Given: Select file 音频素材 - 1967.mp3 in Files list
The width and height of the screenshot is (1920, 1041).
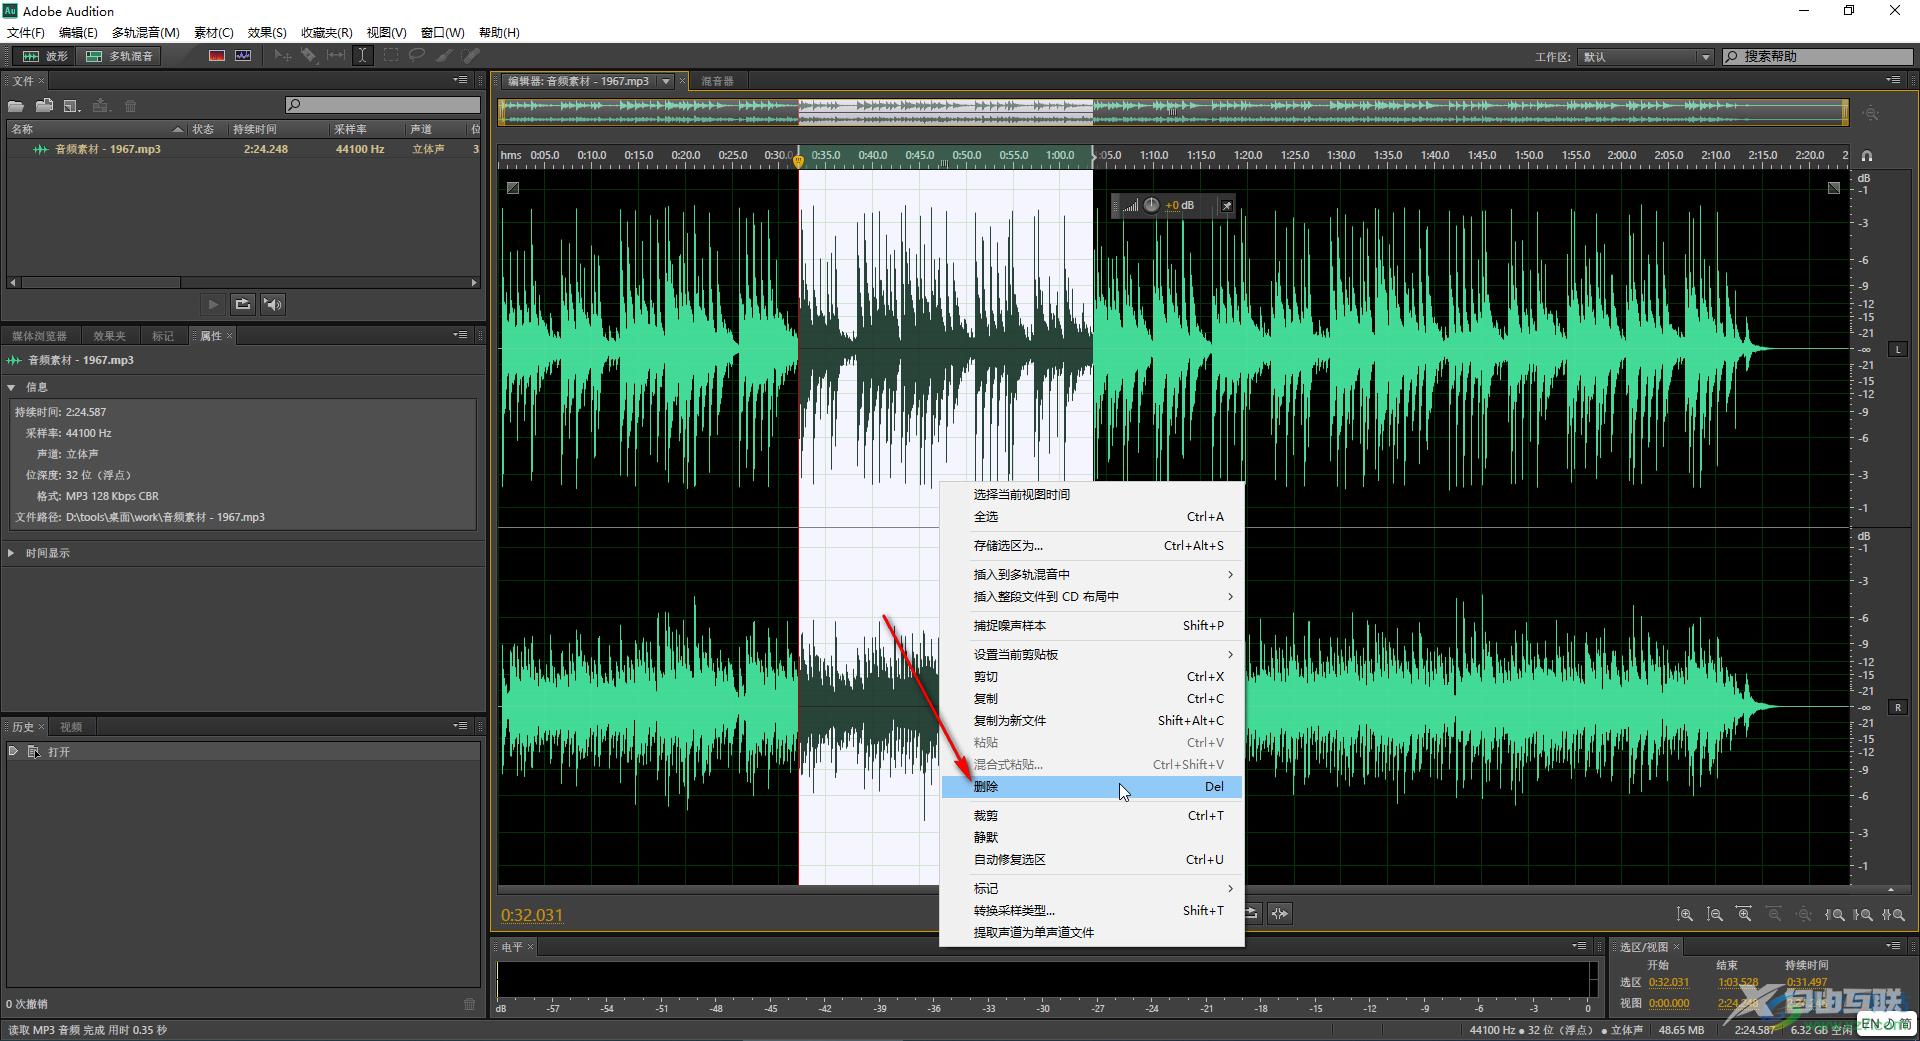Looking at the screenshot, I should point(242,149).
